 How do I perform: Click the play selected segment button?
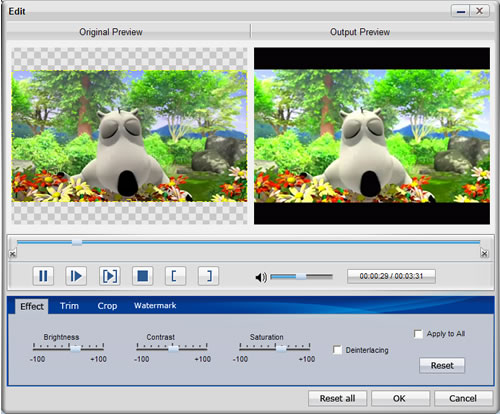(109, 276)
